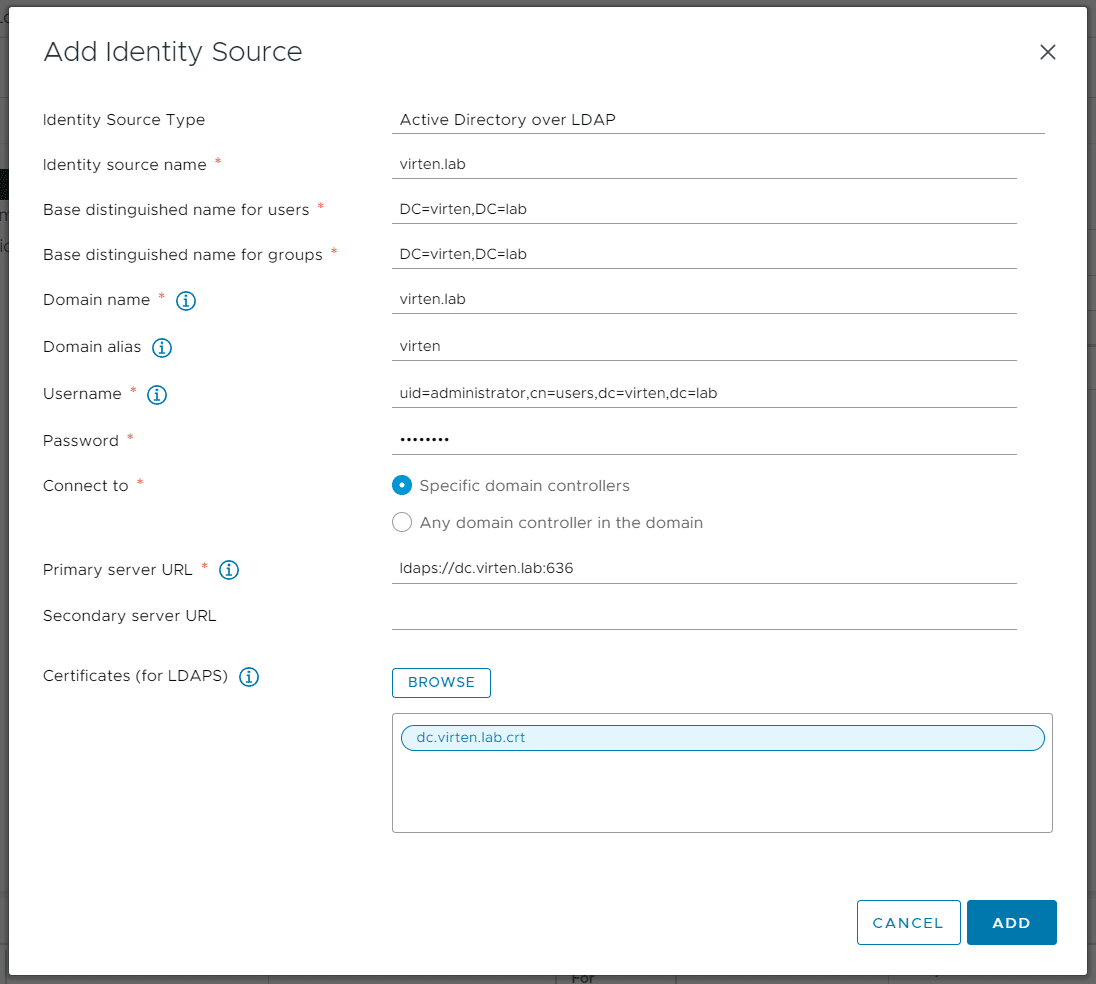Select the dc.virten.lab.crt certificate entry
This screenshot has width=1096, height=984.
(x=722, y=738)
